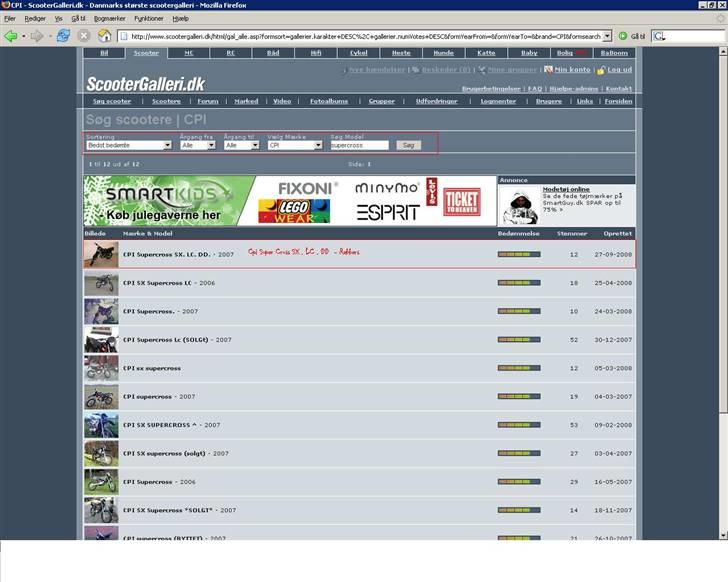Viewport: 728px width, 582px height.
Task: Go to the browser Home icon
Action: [105, 36]
